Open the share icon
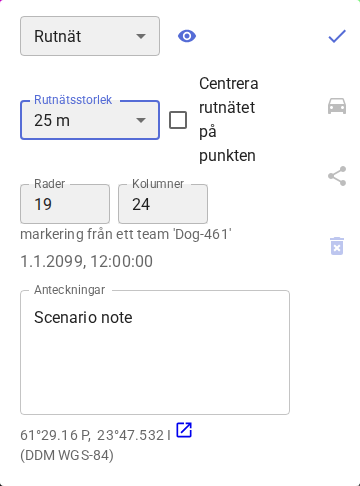Image resolution: width=360 pixels, height=486 pixels. coord(337,176)
